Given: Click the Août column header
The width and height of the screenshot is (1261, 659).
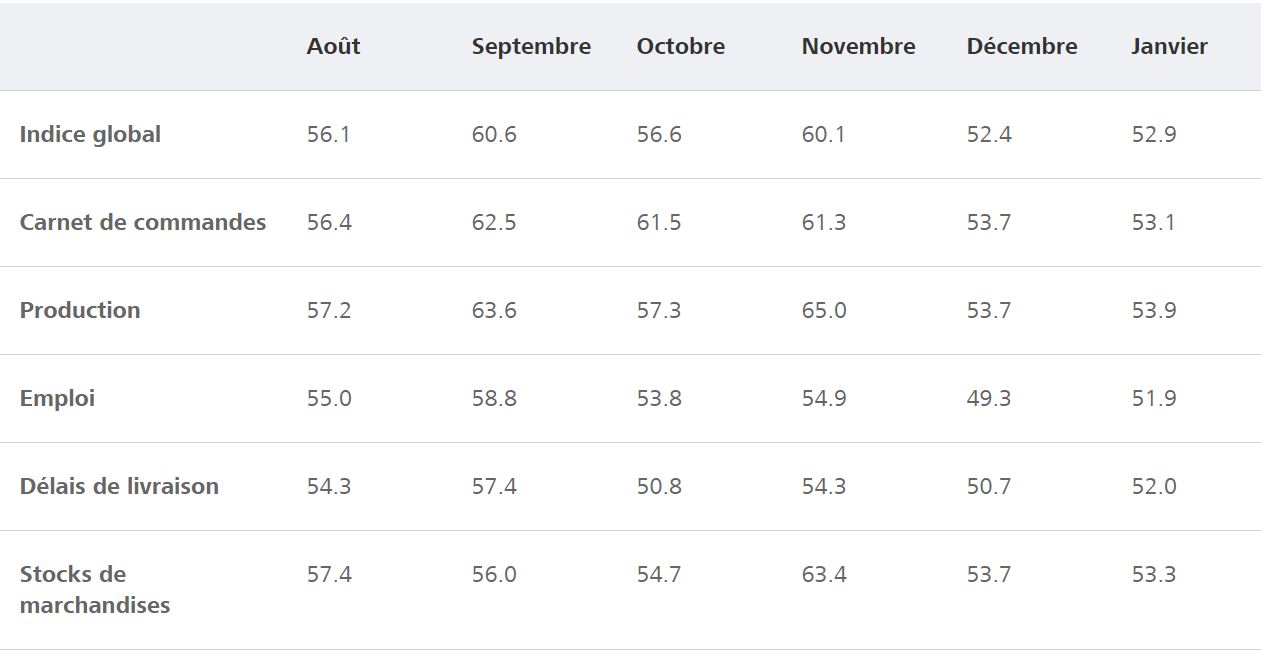Looking at the screenshot, I should click(x=333, y=46).
